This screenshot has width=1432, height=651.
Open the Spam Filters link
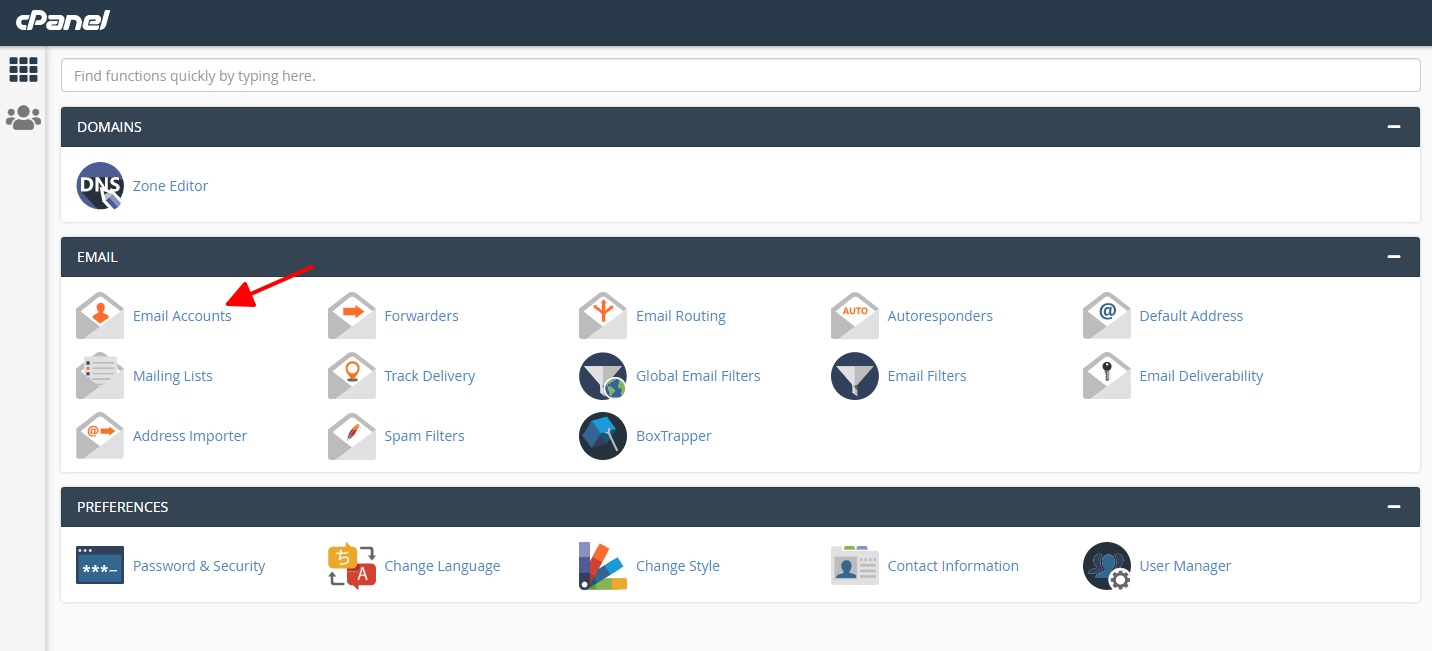424,436
